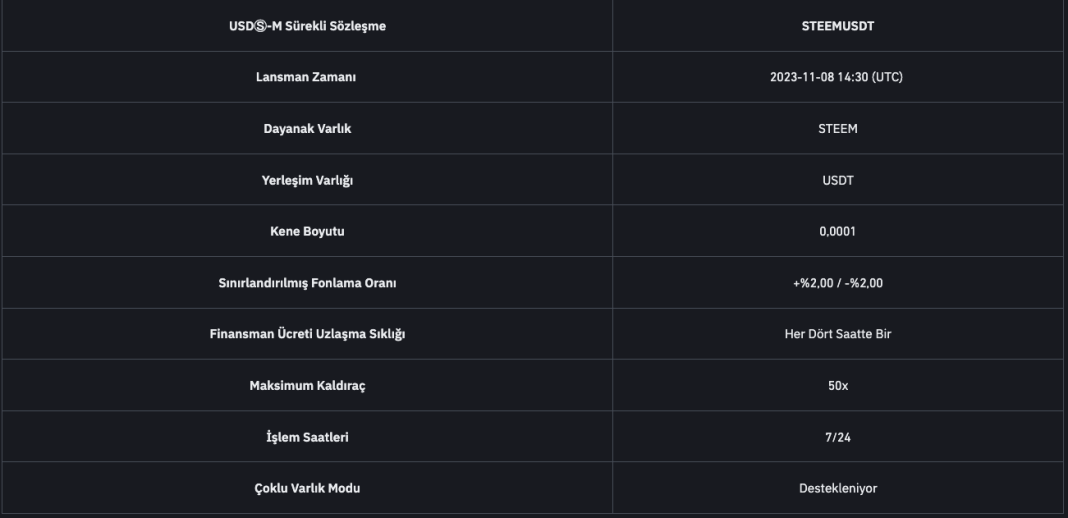Select the STEEM underlying asset value

tap(840, 128)
